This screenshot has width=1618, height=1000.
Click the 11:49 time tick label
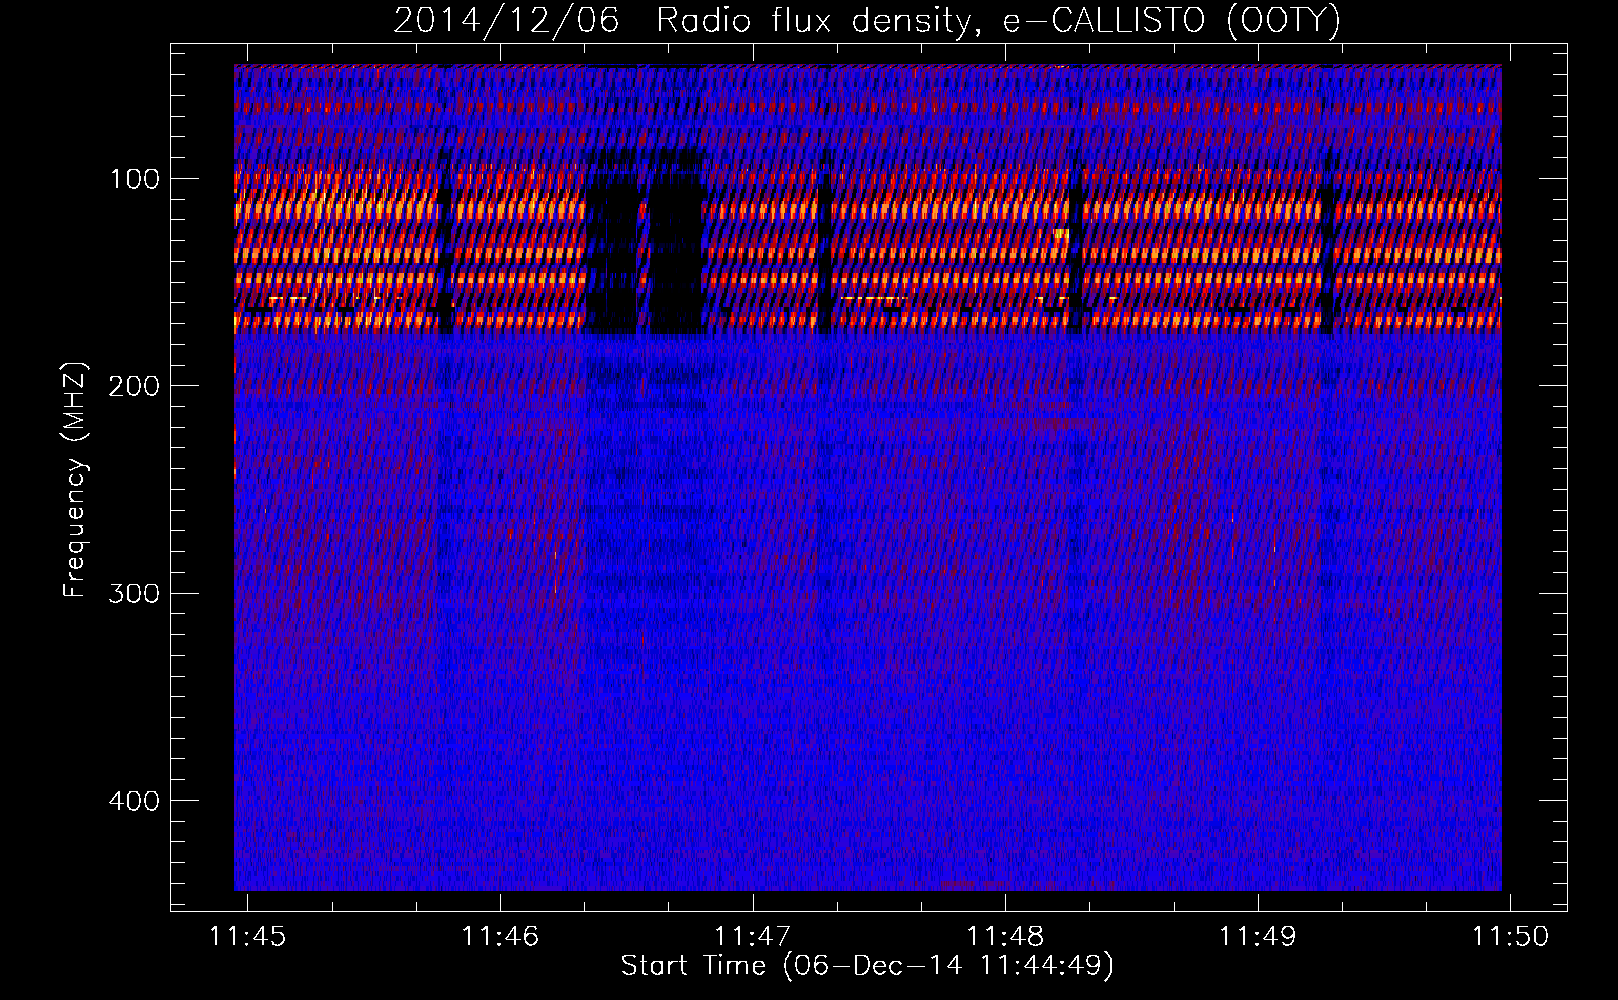click(1257, 936)
